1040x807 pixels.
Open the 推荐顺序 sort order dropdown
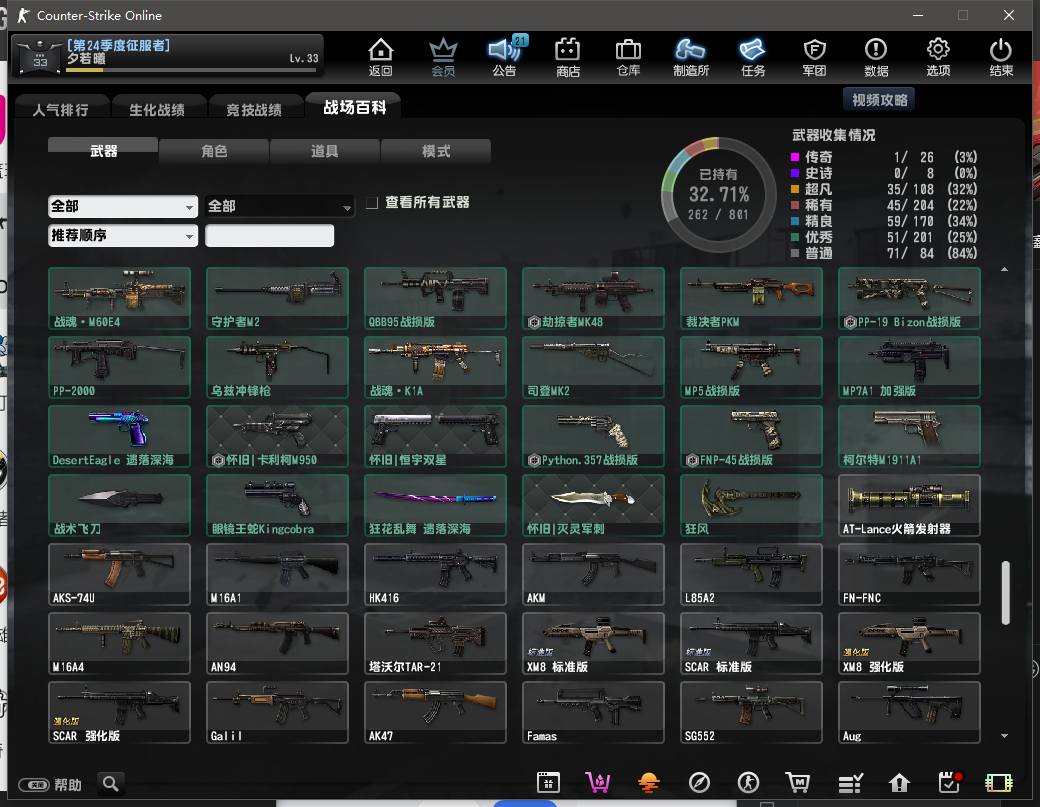[122, 236]
